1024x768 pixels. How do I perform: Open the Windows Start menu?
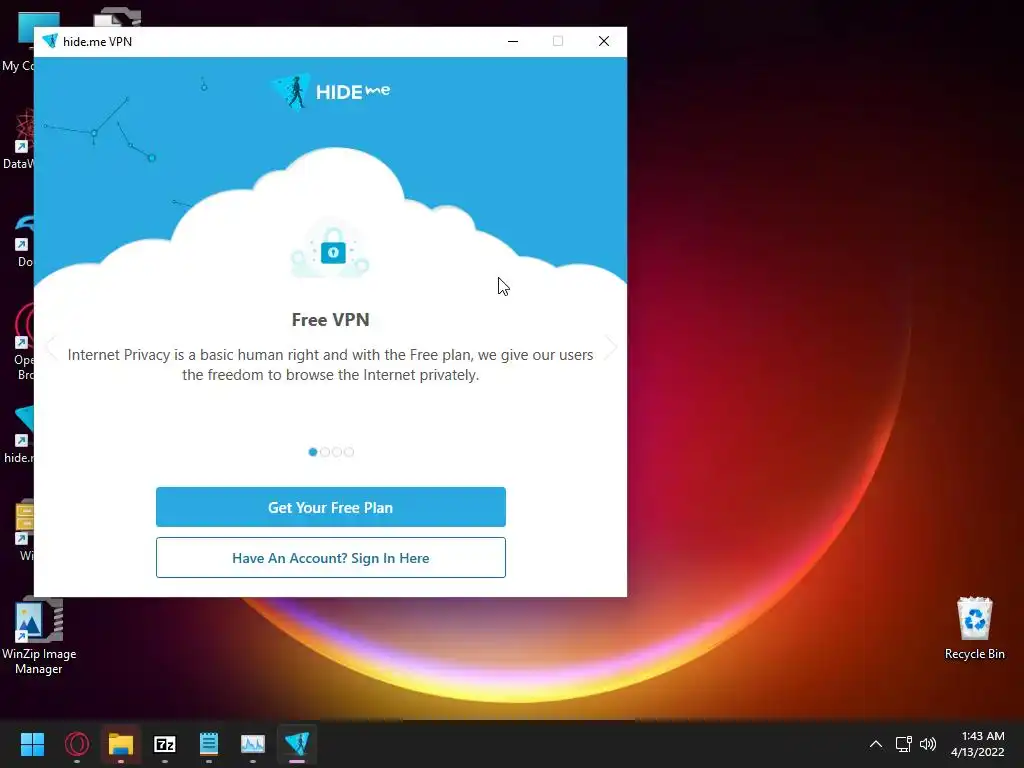(32, 744)
